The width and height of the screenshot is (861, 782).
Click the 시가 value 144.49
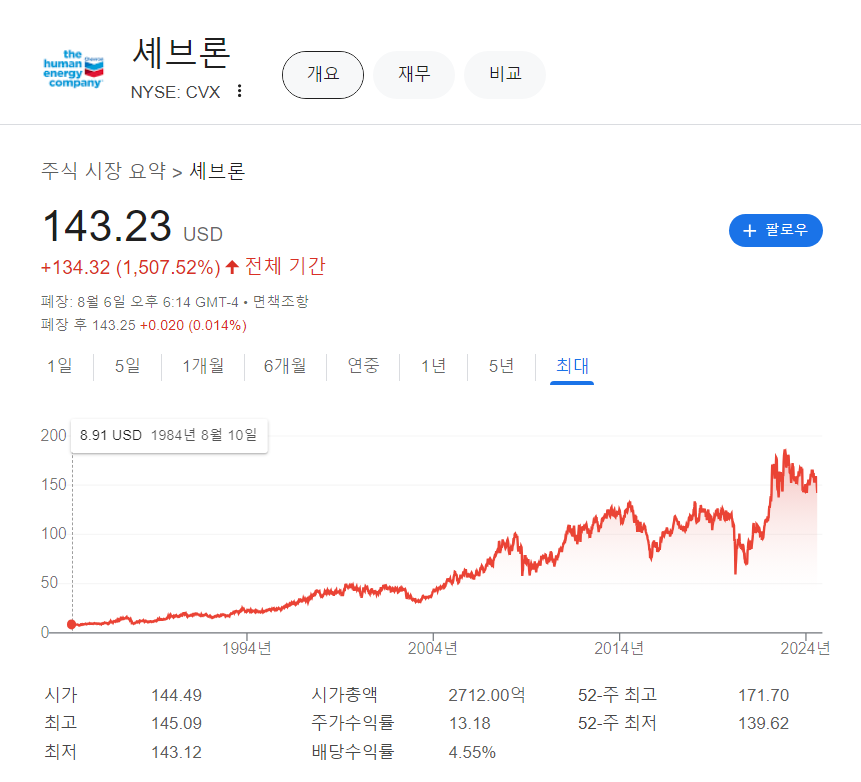176,695
